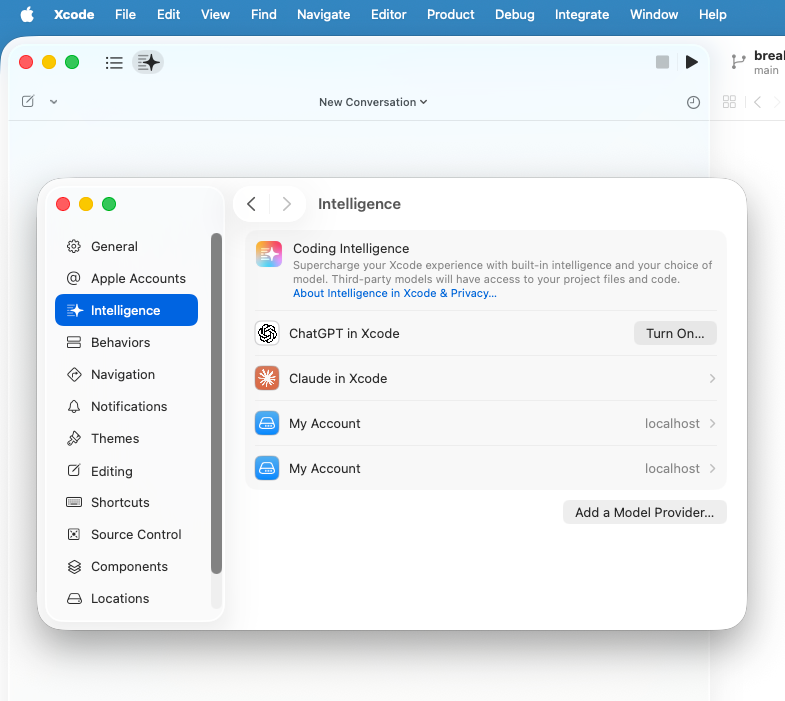Click the green zoom button of Settings

109,204
